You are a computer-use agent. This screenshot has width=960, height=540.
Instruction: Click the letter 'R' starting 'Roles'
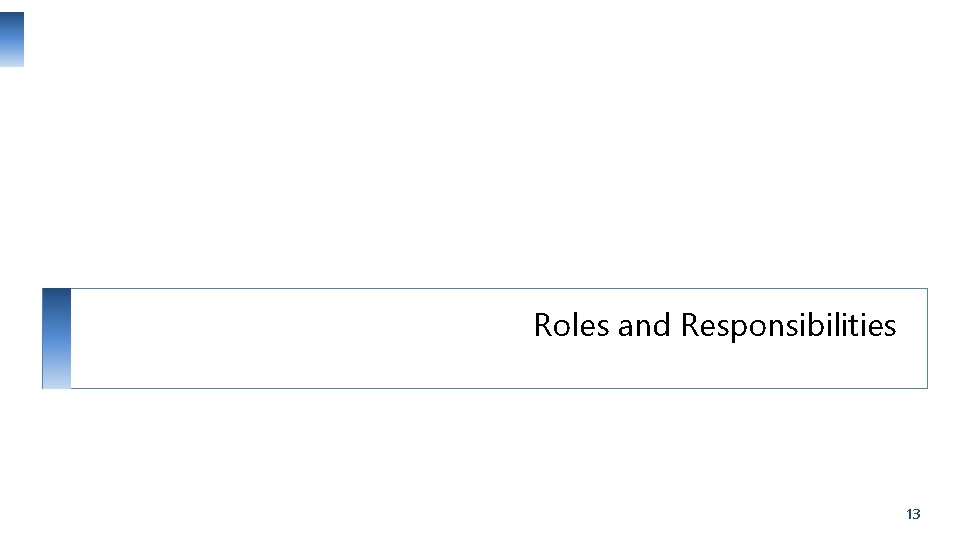(542, 326)
